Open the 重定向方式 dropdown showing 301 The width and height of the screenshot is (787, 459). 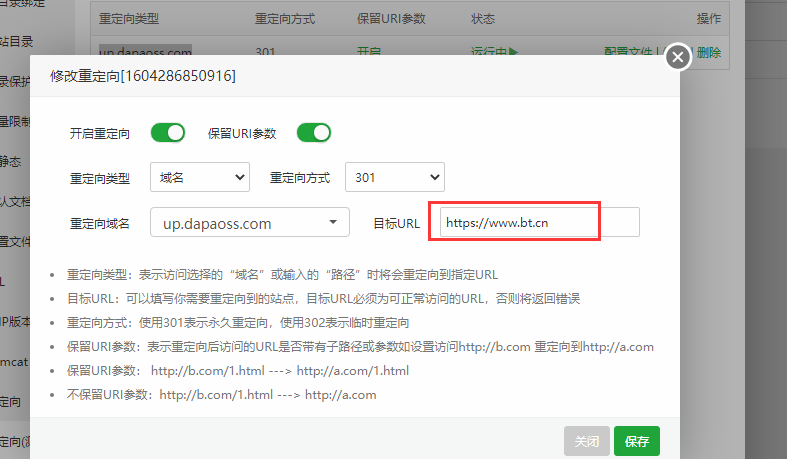point(395,177)
